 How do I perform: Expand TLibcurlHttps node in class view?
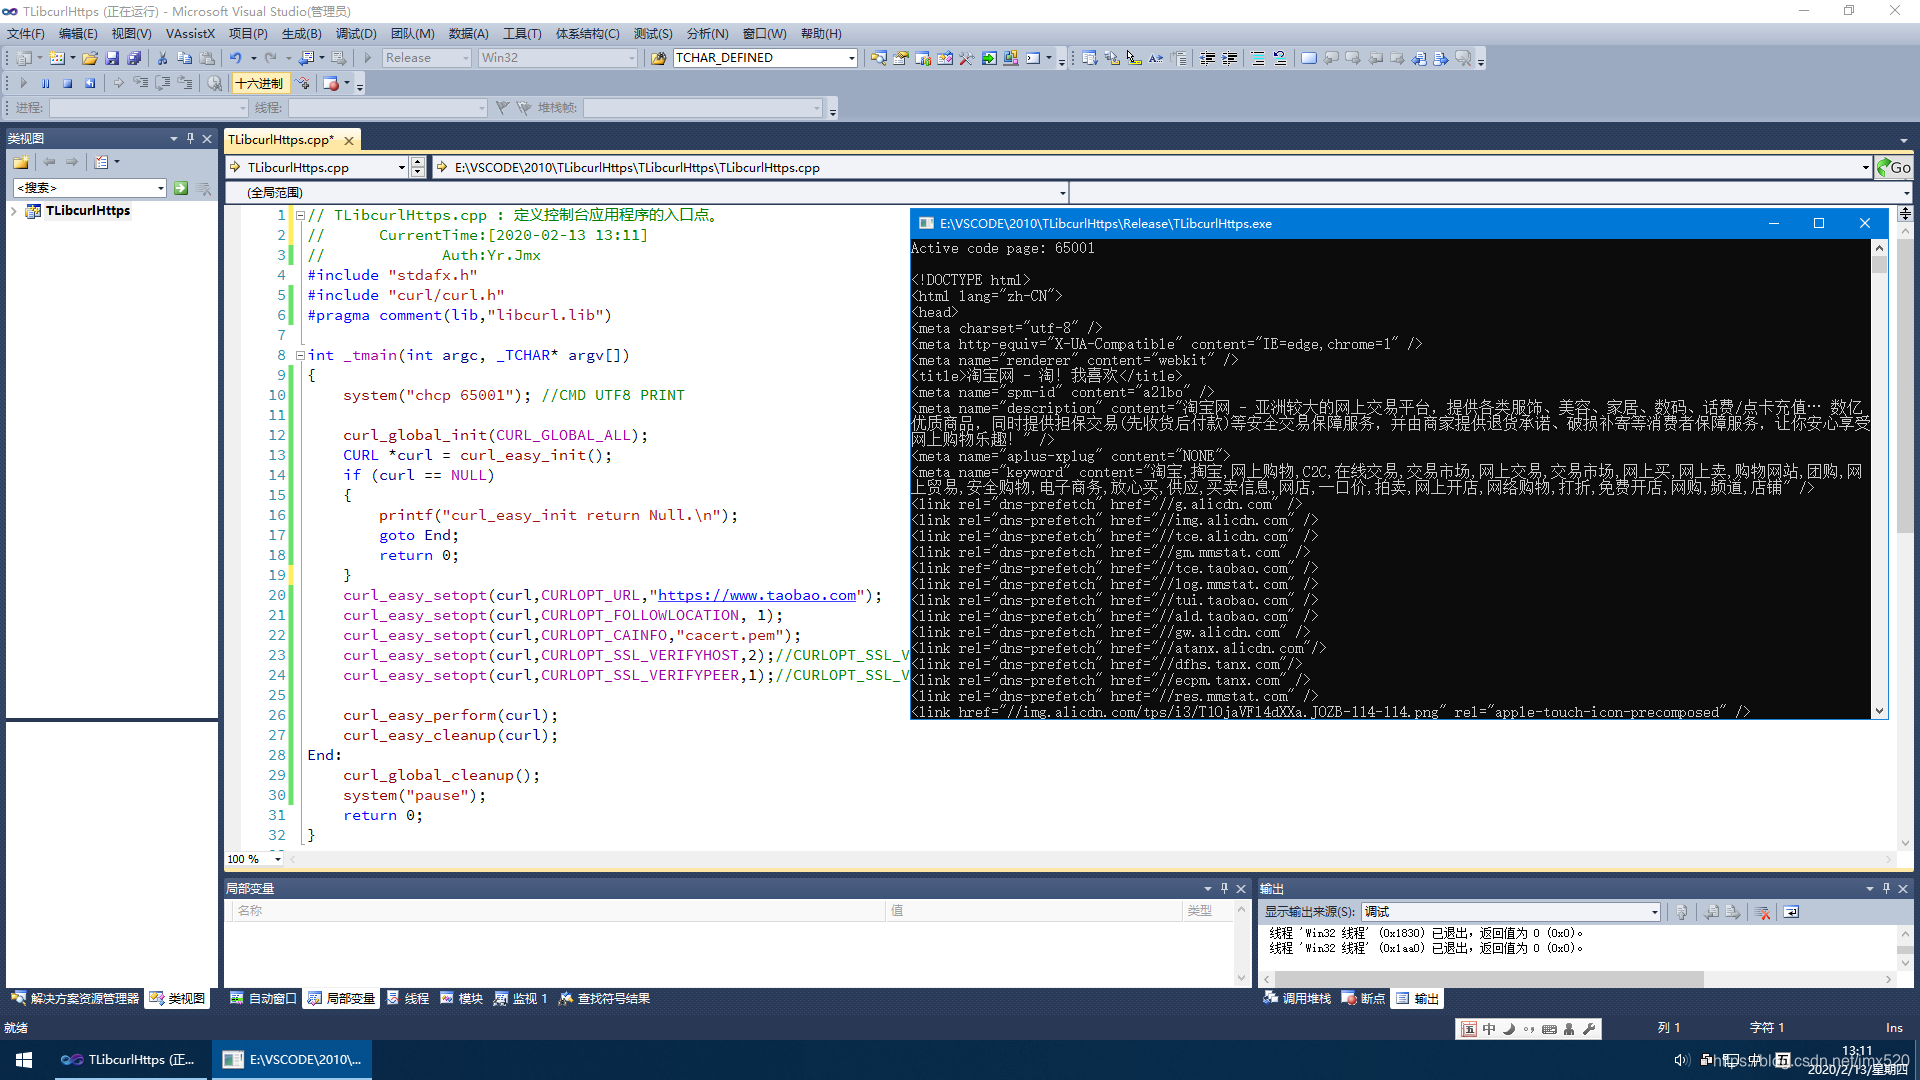coord(14,211)
